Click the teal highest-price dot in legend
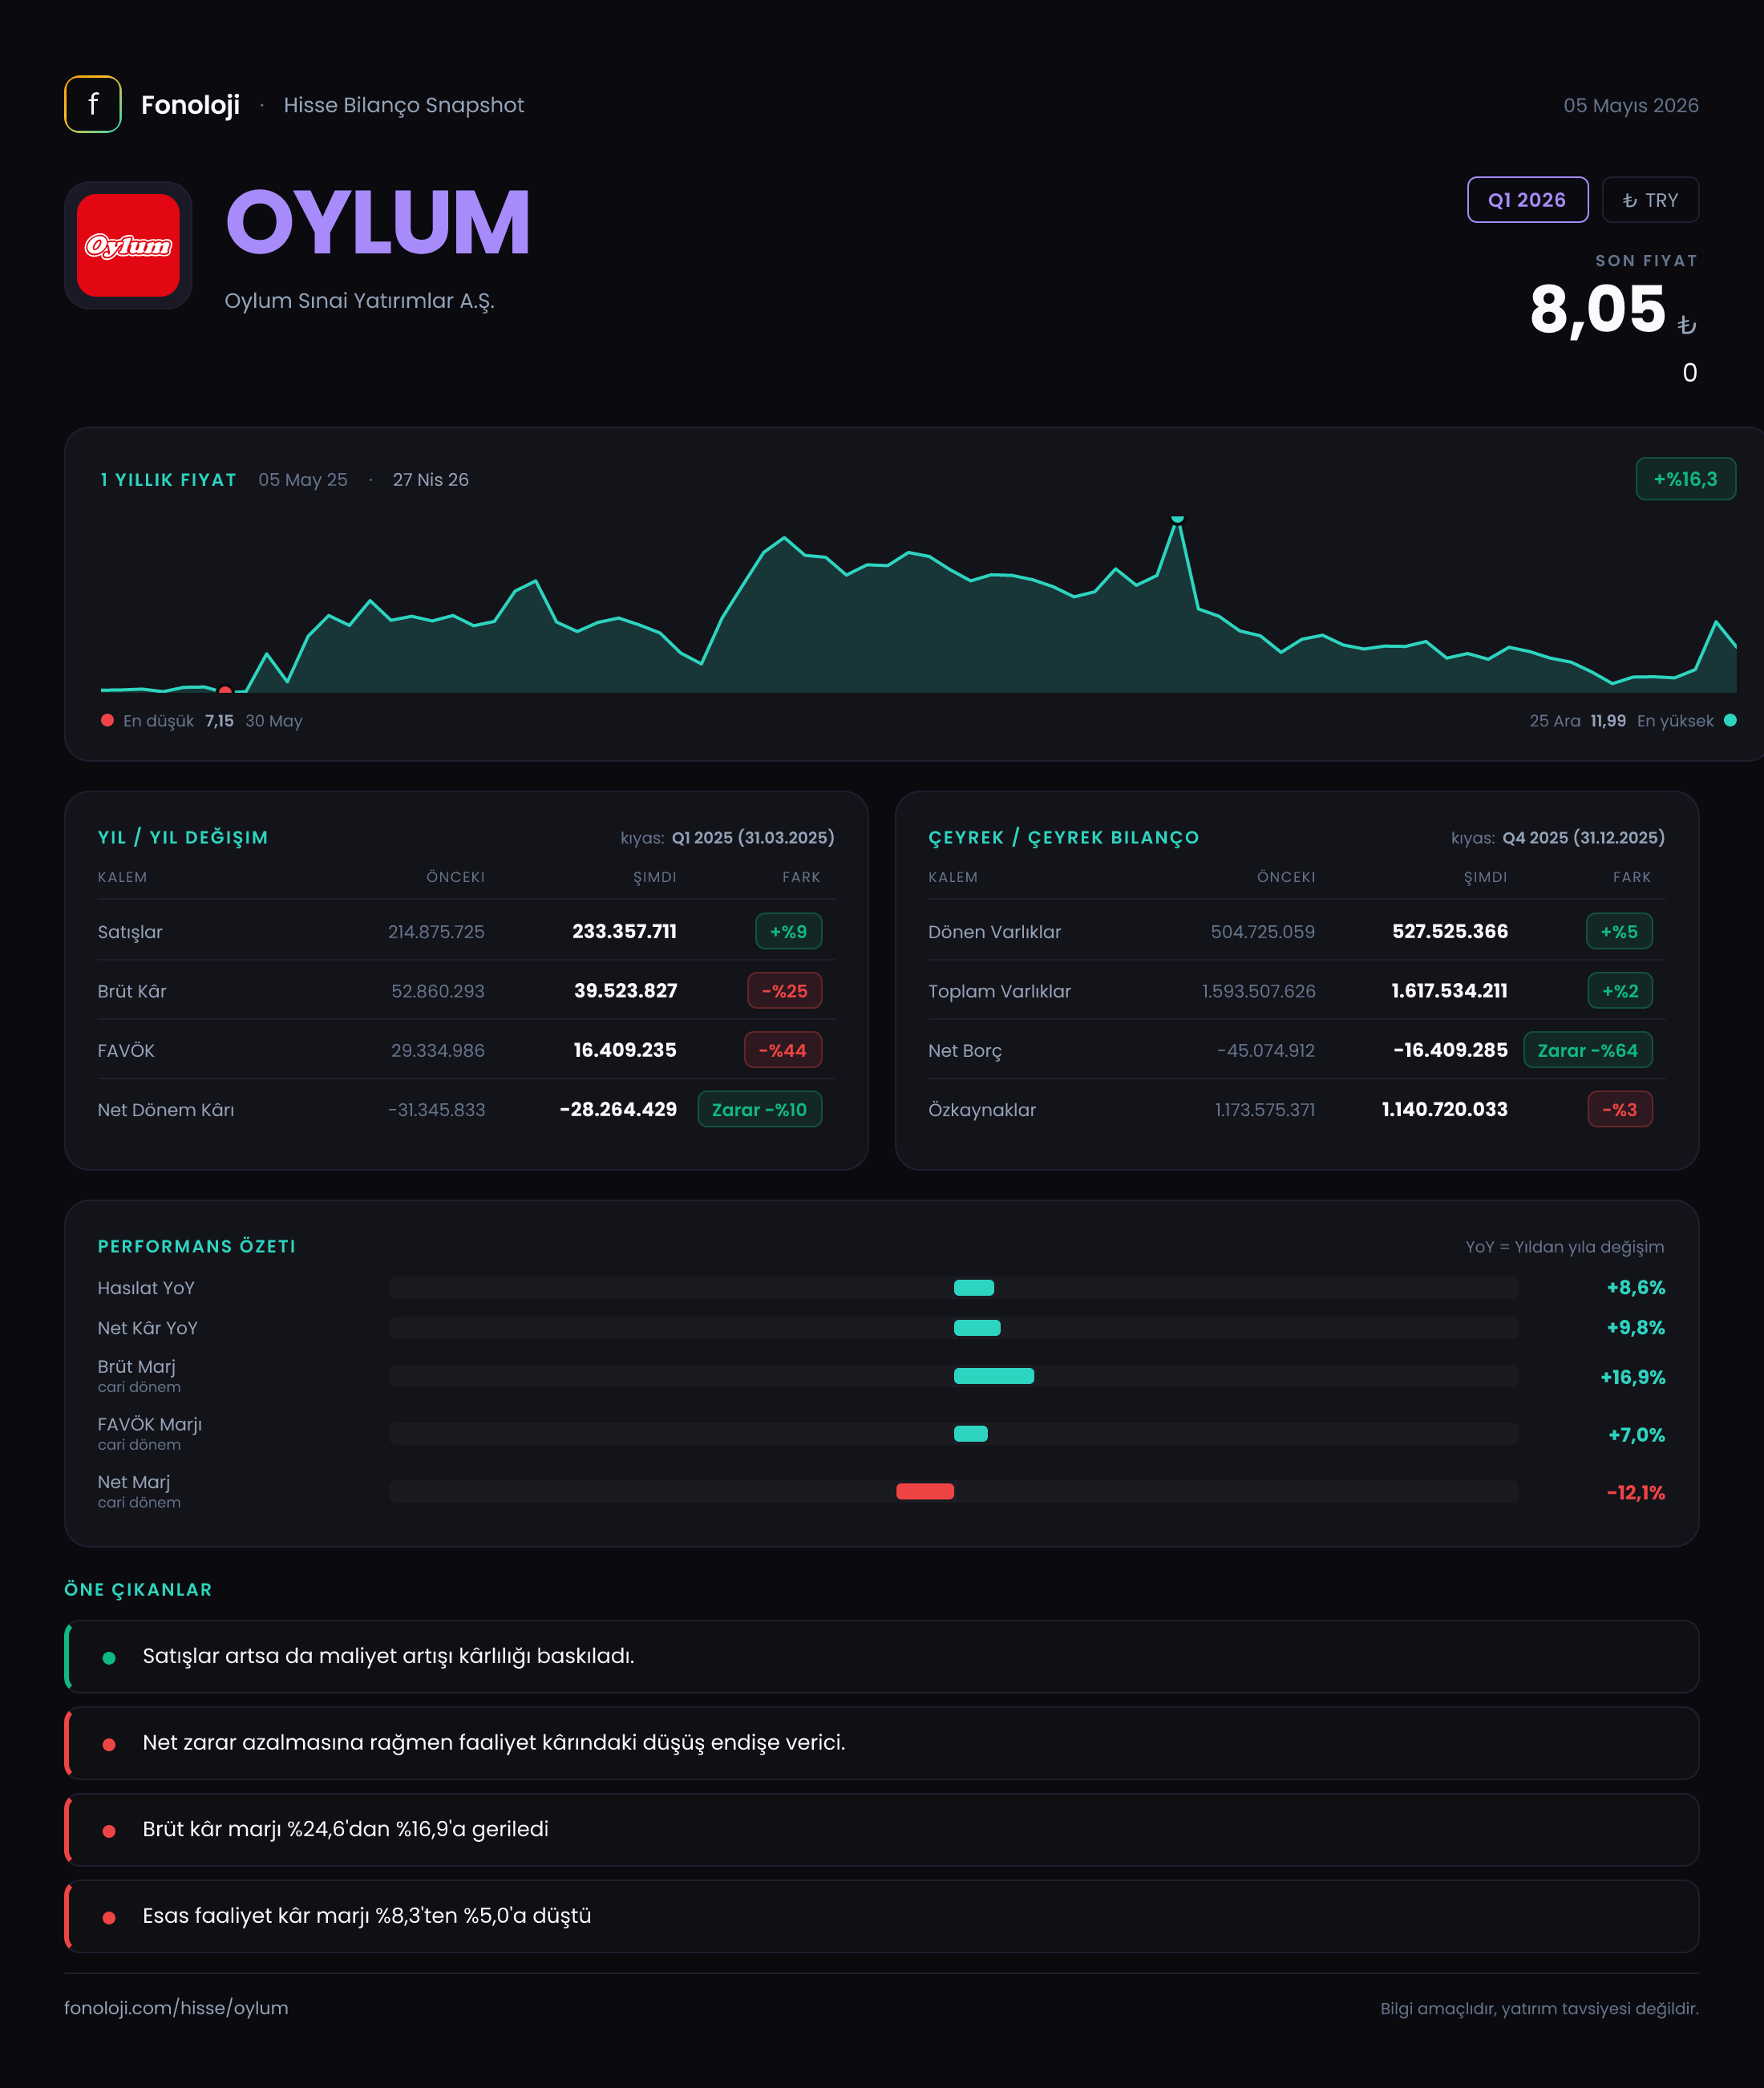The height and width of the screenshot is (2088, 1764). click(x=1730, y=720)
